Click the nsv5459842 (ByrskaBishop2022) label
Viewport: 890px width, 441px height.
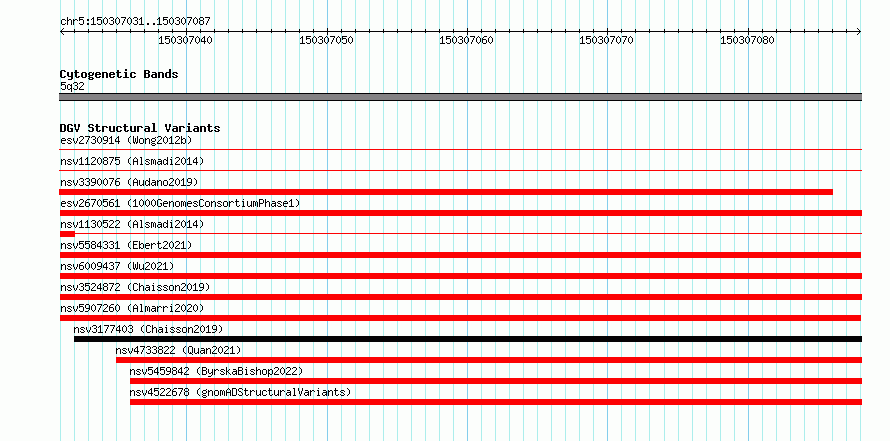coord(216,371)
